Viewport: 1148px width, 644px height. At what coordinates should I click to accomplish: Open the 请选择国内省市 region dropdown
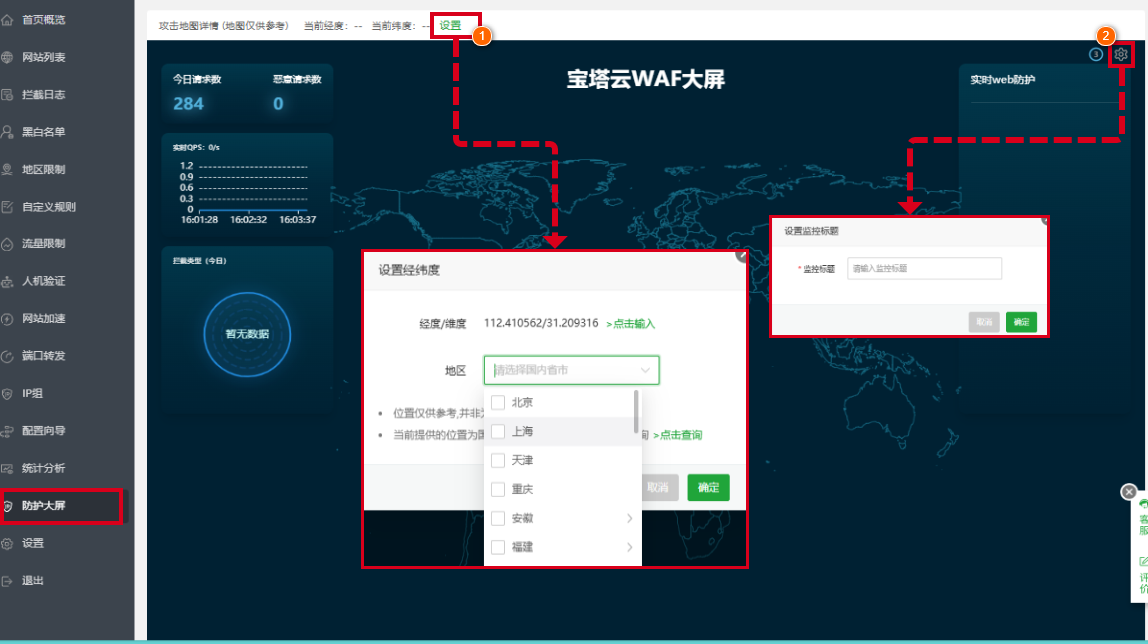coord(571,370)
